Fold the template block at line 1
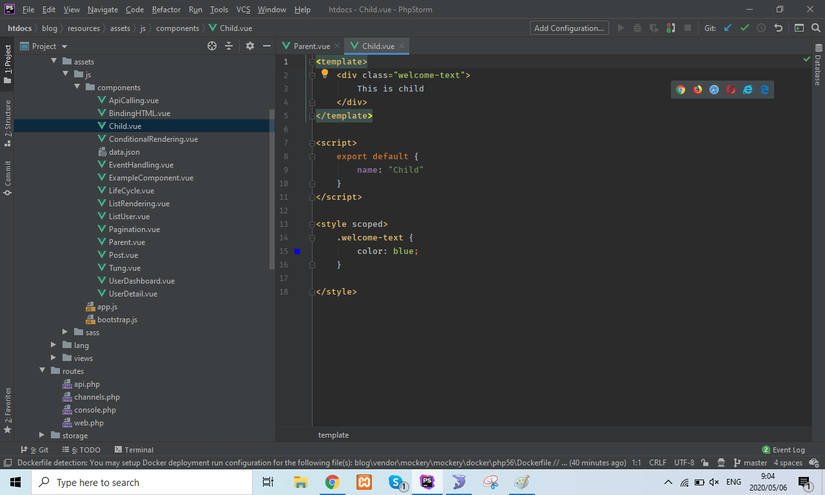The height and width of the screenshot is (495, 825). click(312, 62)
